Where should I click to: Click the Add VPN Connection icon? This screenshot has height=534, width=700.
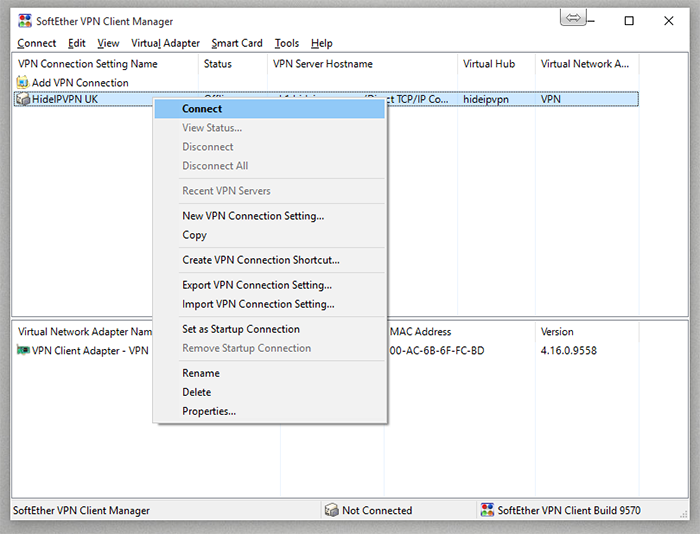[23, 83]
